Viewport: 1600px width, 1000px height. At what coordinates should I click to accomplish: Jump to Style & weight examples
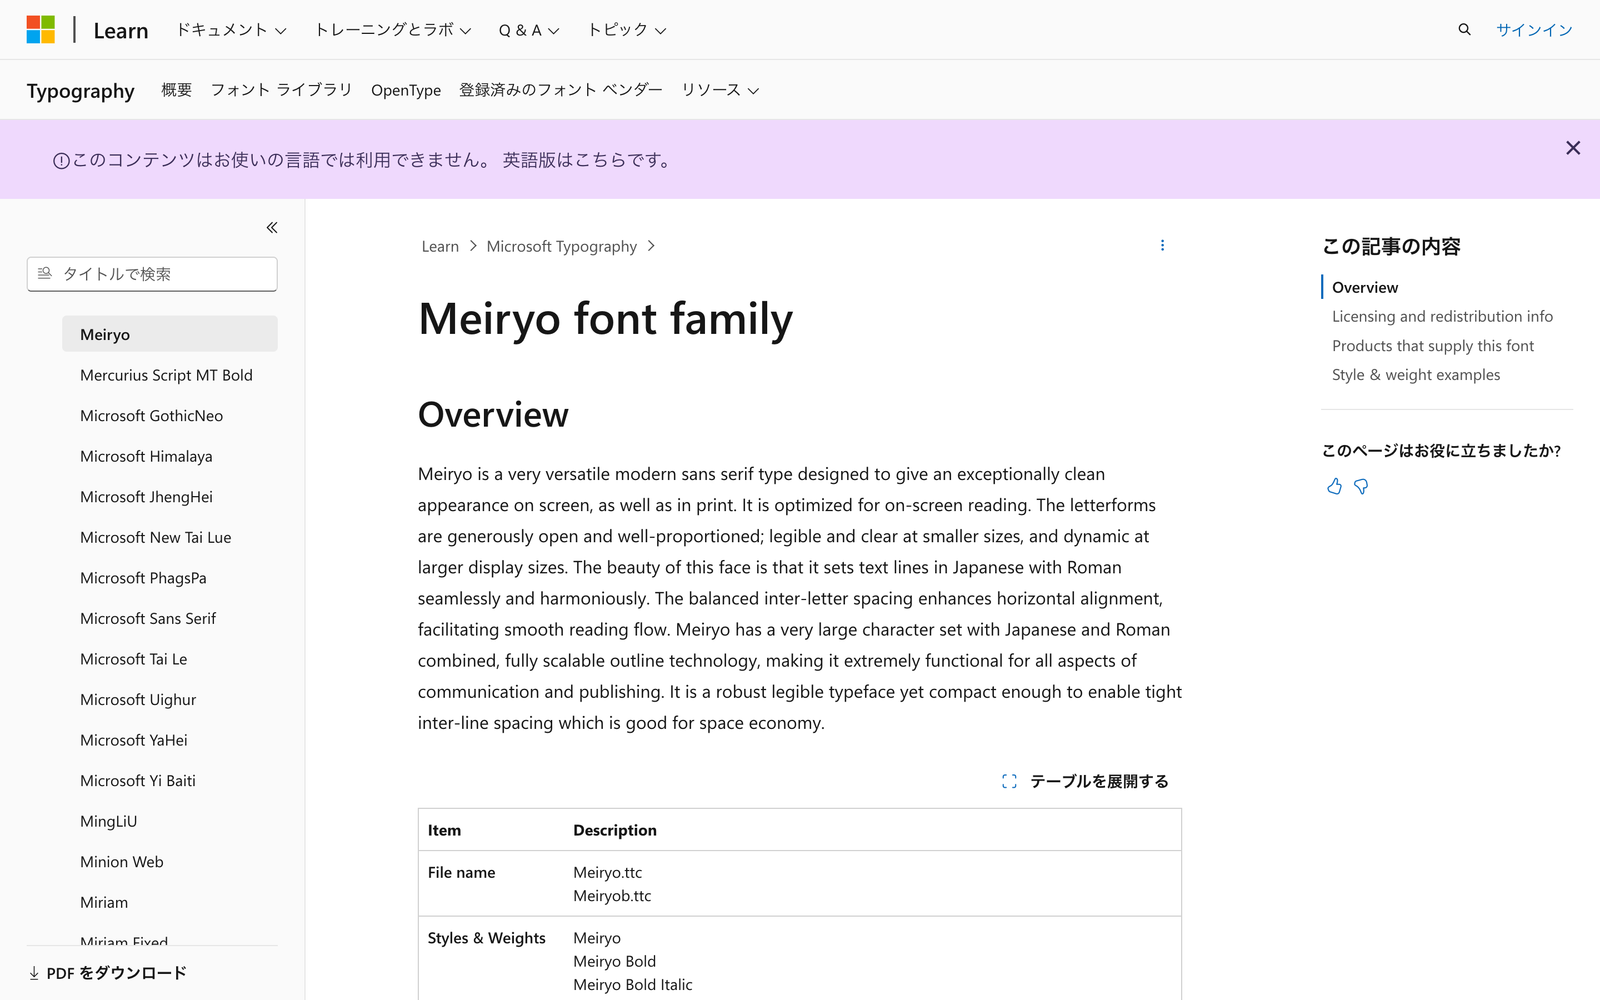point(1416,375)
